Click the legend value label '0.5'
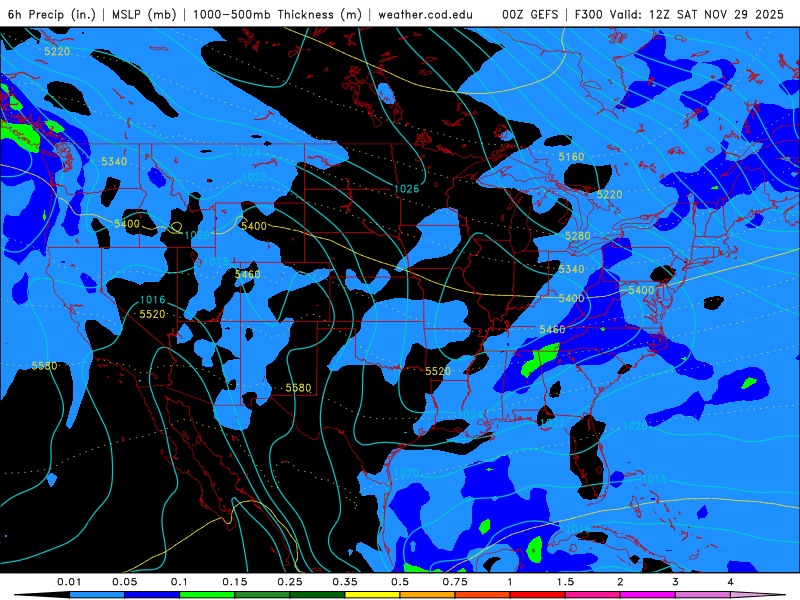 click(400, 582)
